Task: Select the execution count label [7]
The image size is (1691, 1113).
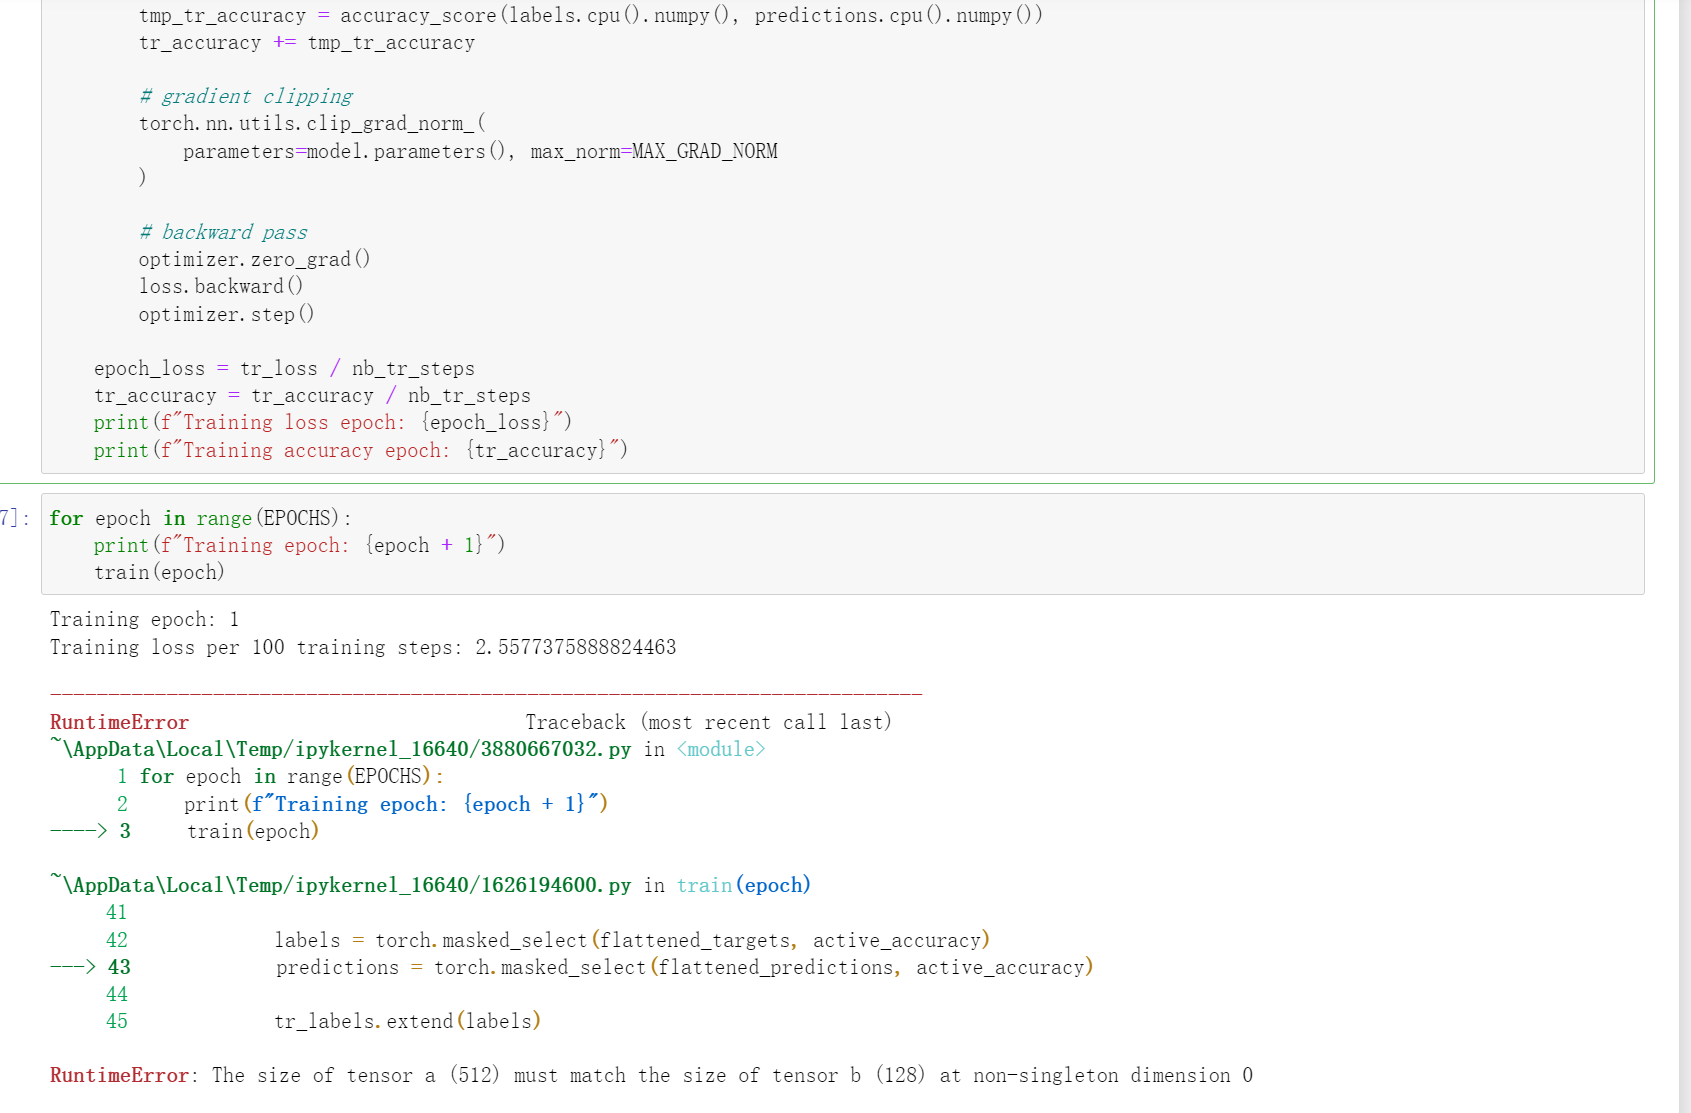Action: click(8, 518)
